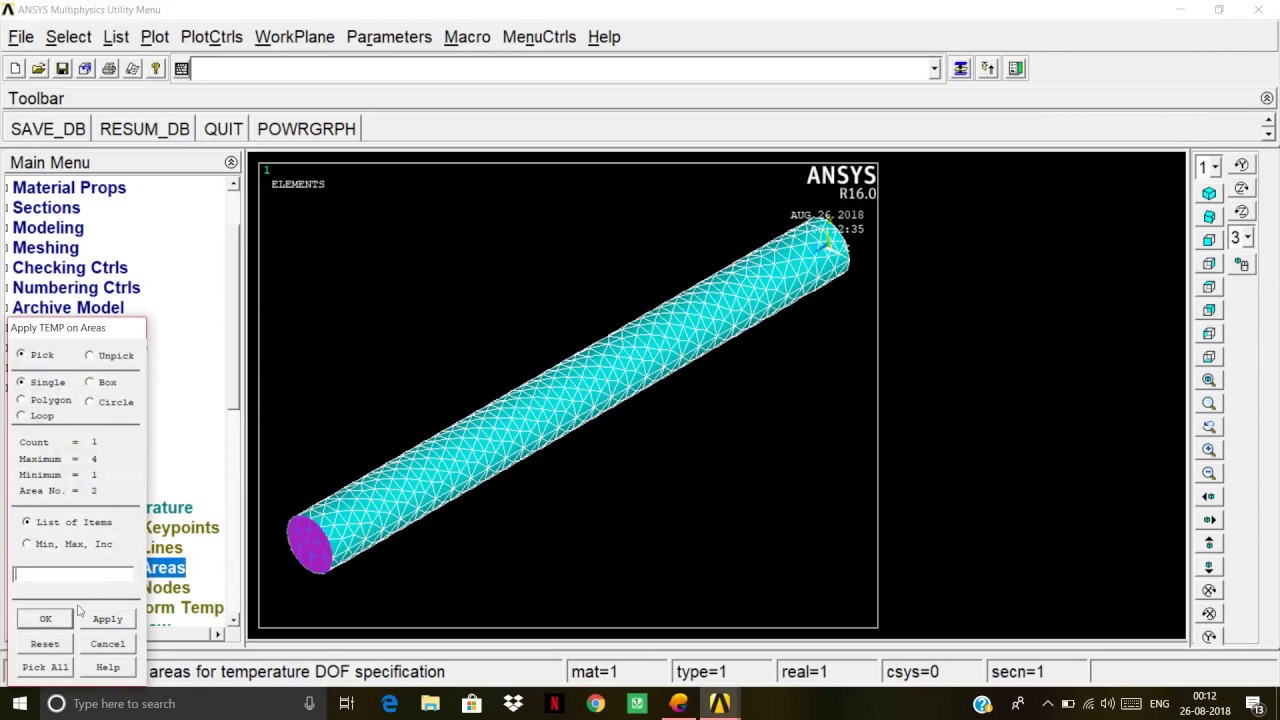Select the Box picking mode
The image size is (1280, 720).
(x=90, y=382)
